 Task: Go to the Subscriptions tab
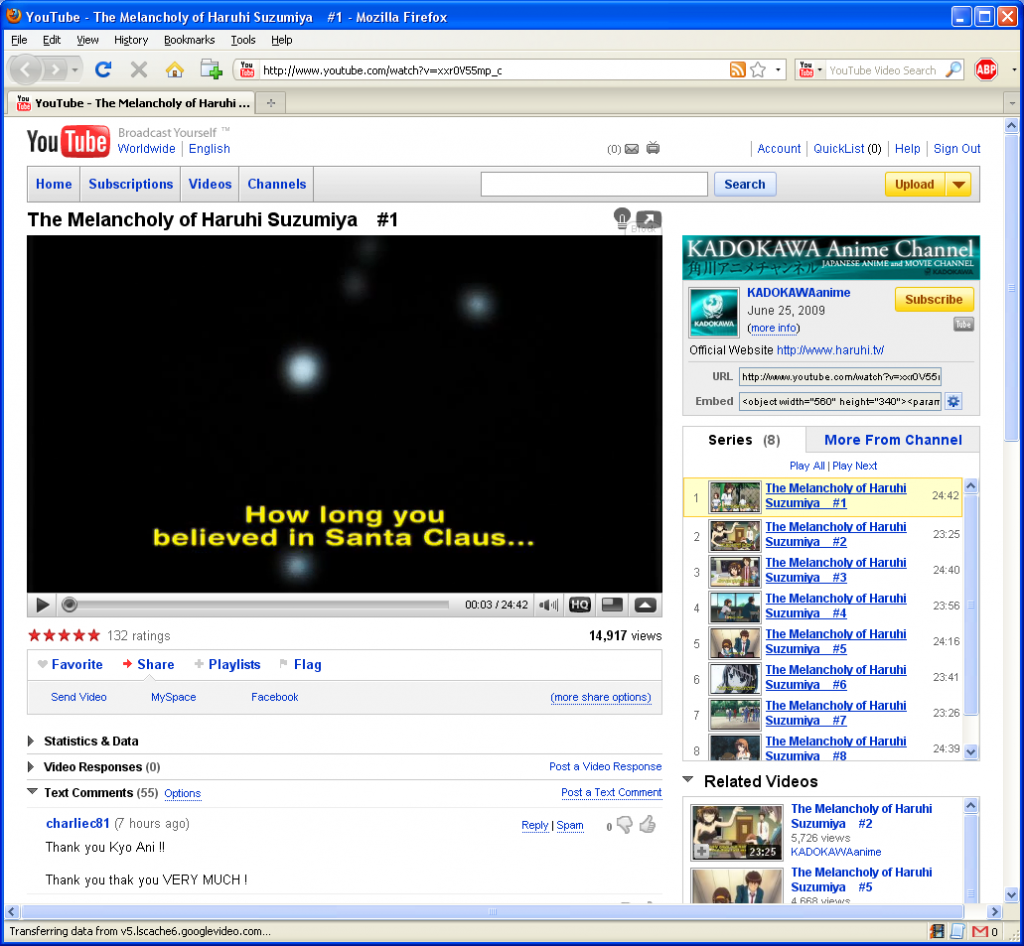[131, 184]
